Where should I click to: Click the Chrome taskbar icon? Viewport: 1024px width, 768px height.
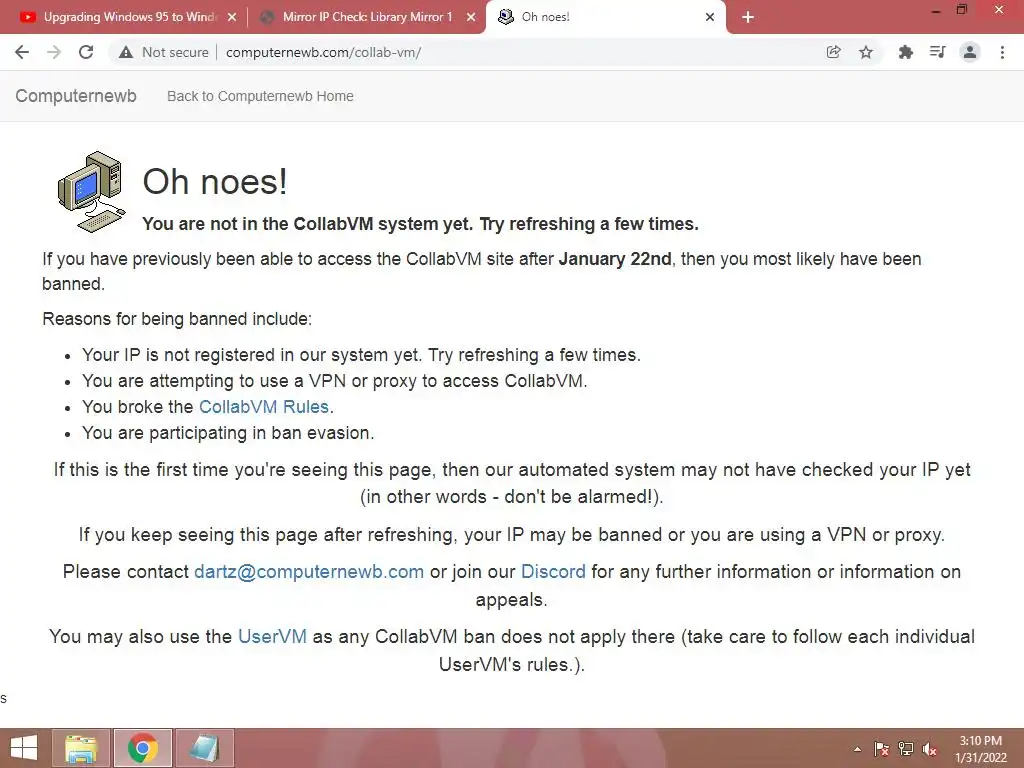pyautogui.click(x=142, y=748)
